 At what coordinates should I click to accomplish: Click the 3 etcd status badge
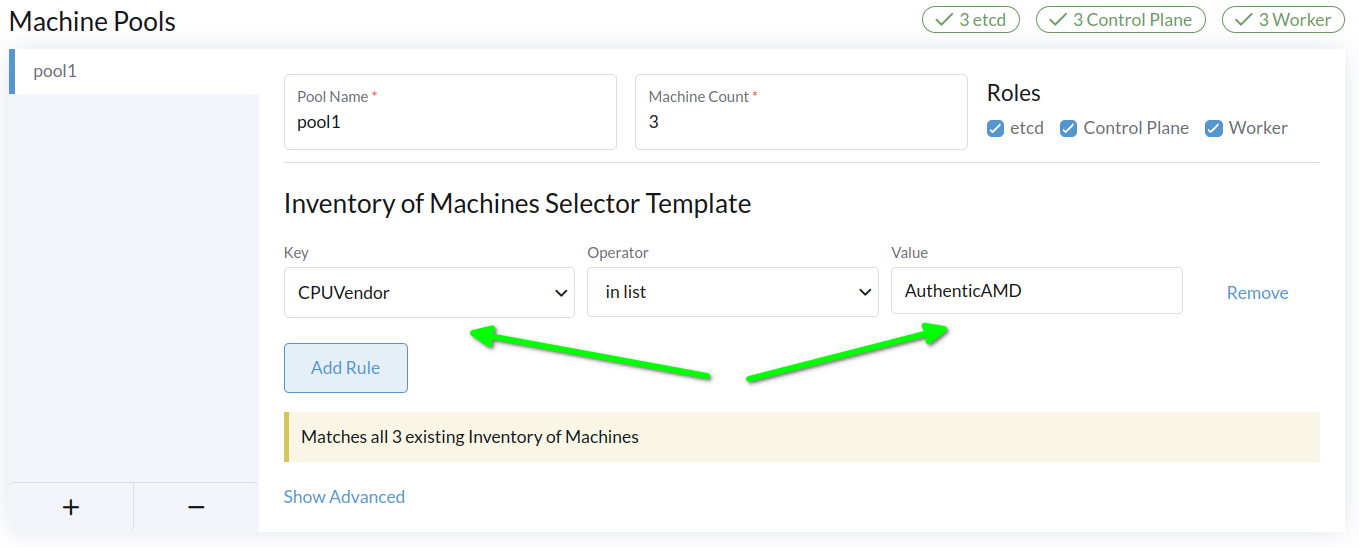(x=970, y=19)
